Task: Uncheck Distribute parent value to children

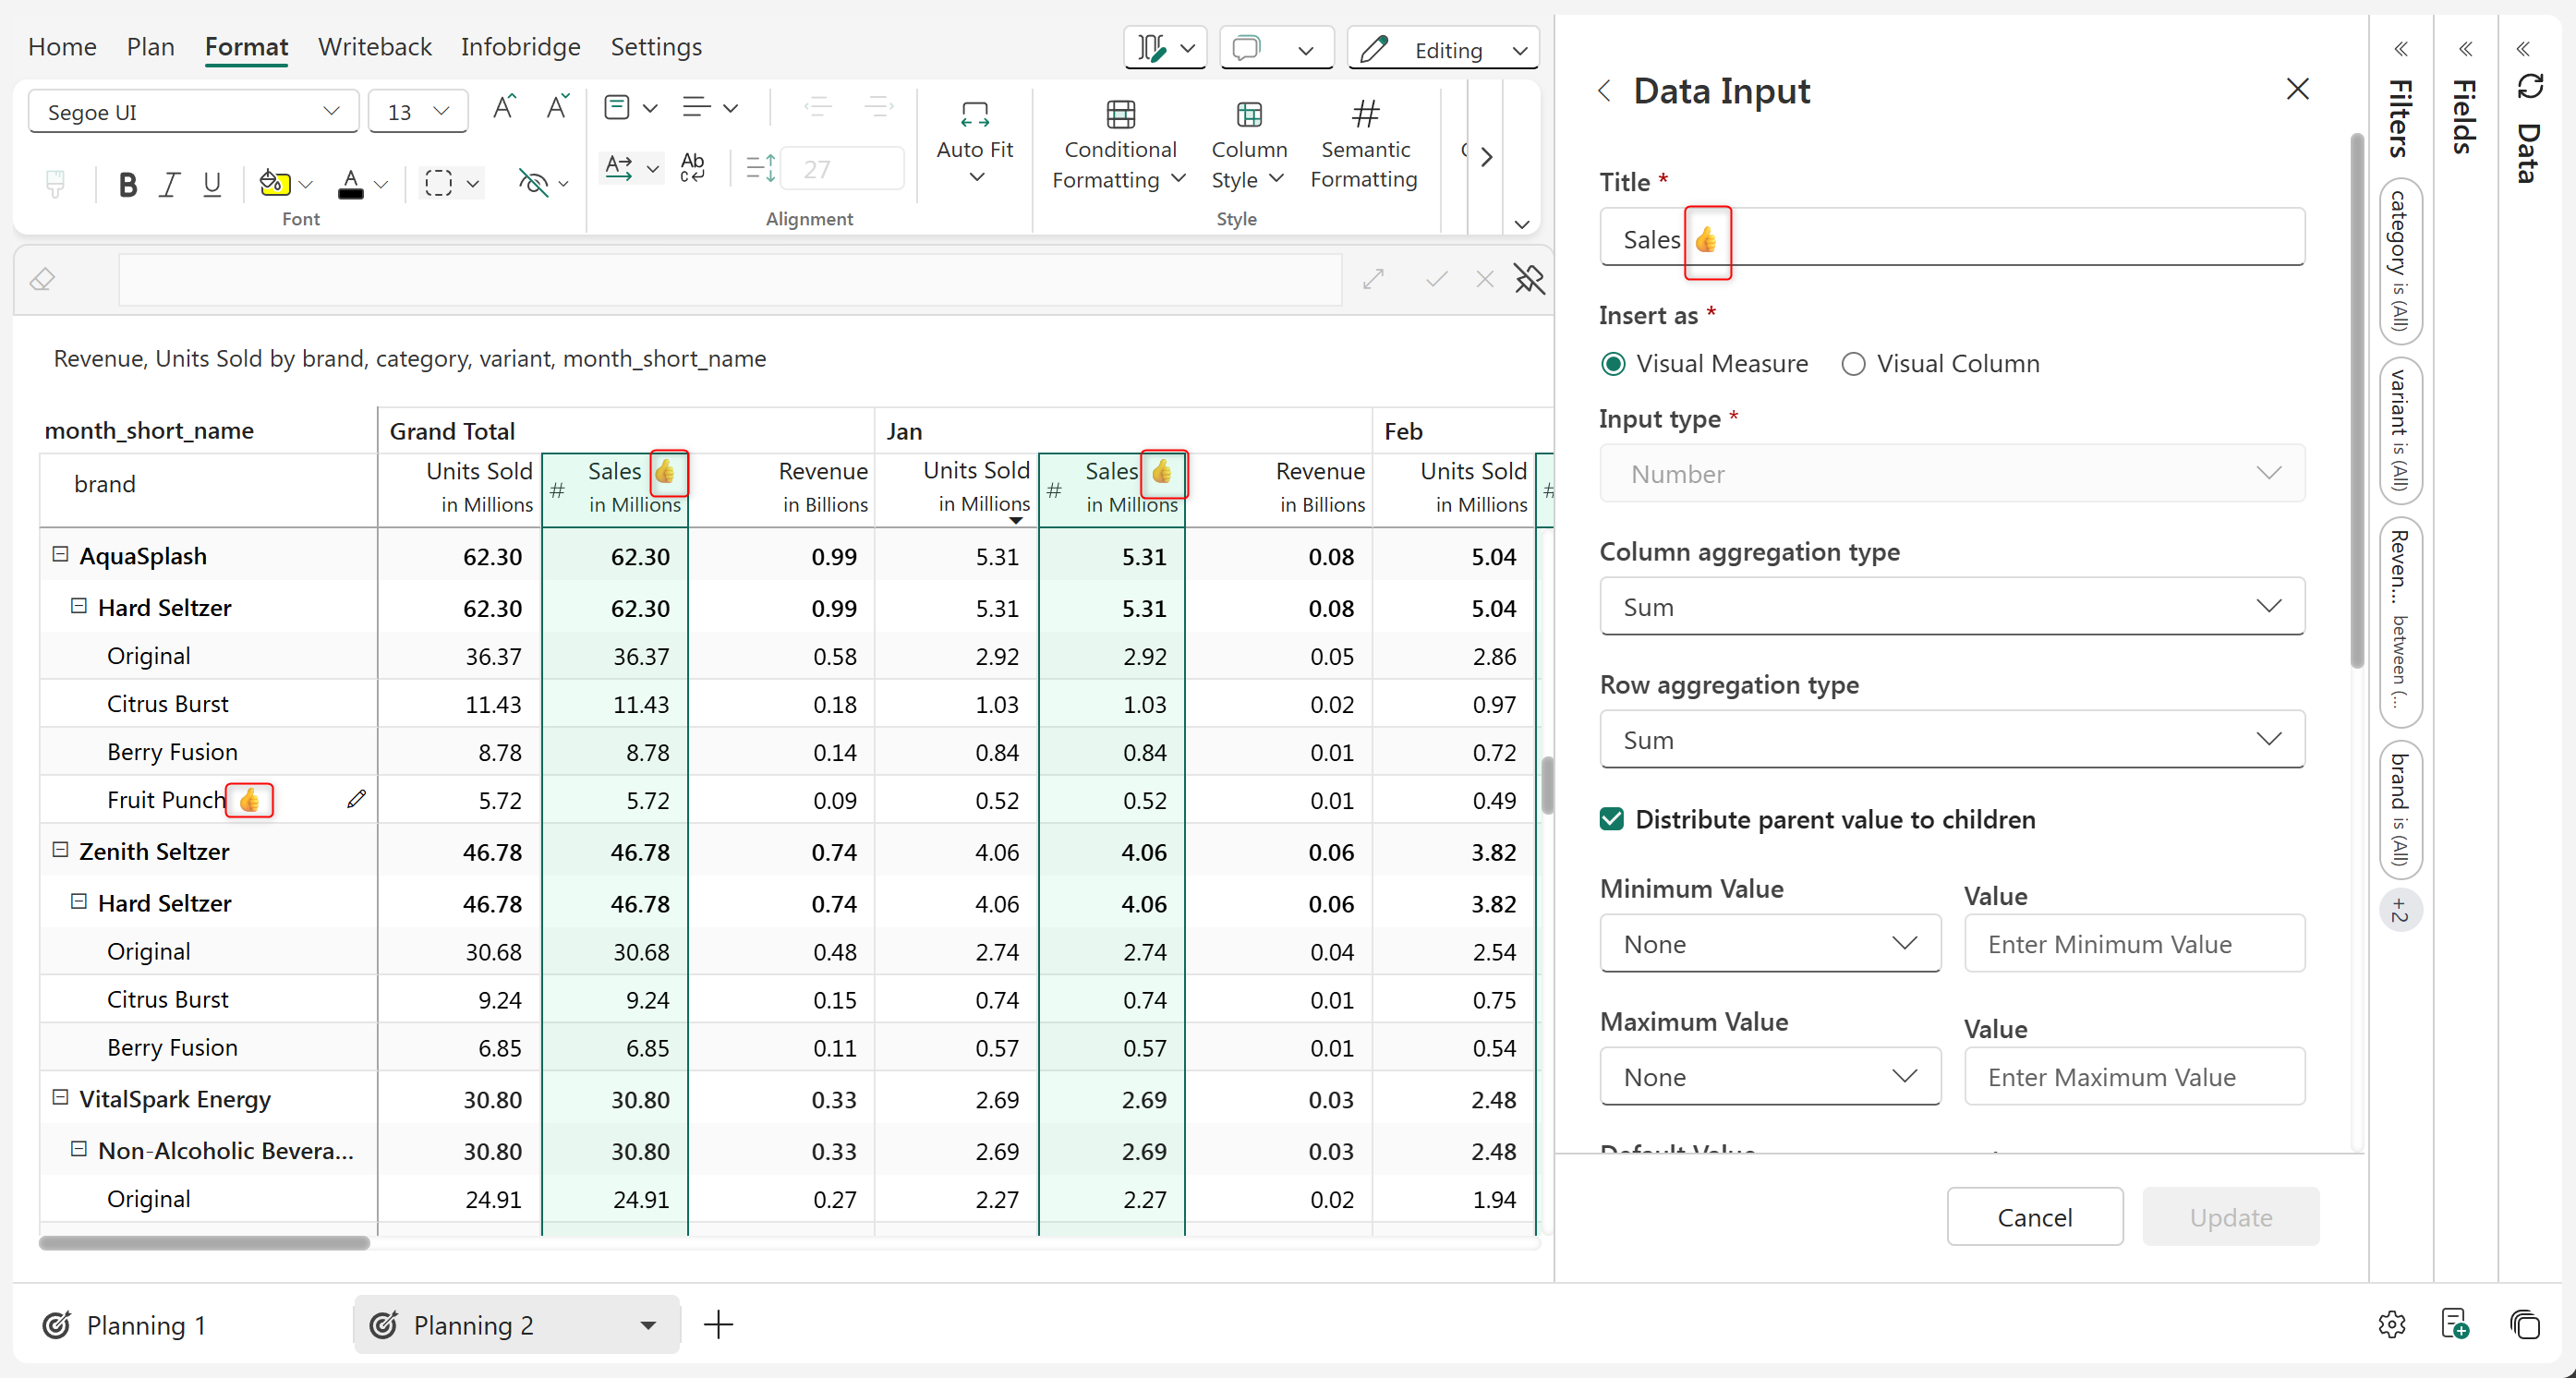Action: pyautogui.click(x=1612, y=819)
